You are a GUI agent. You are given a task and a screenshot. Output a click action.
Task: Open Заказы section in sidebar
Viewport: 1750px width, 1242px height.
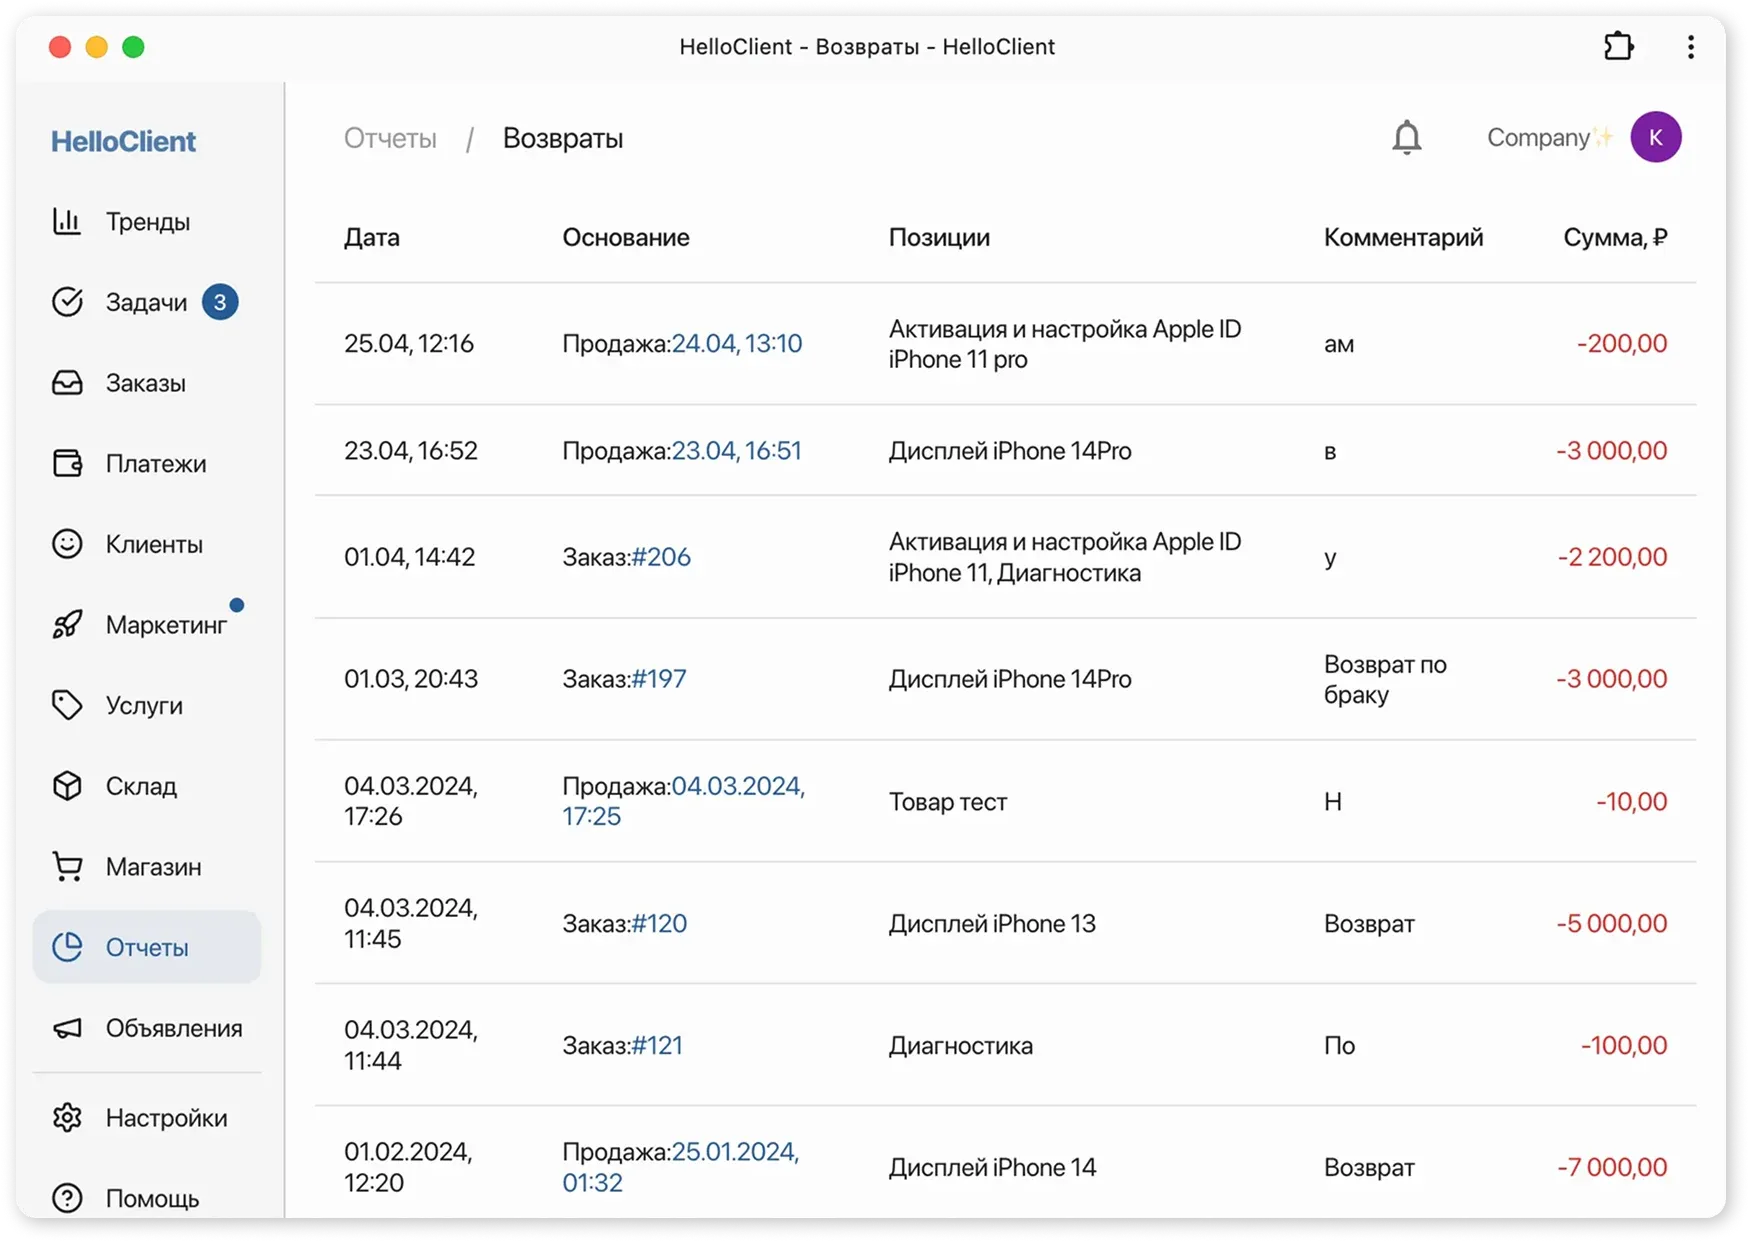(x=145, y=383)
